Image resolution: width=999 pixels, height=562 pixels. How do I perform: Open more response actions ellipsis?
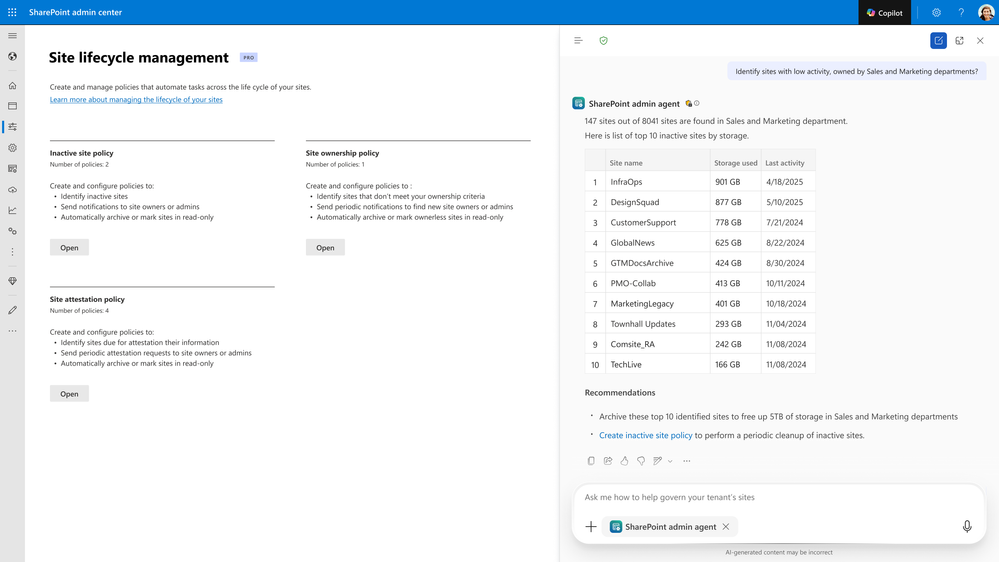pyautogui.click(x=686, y=461)
